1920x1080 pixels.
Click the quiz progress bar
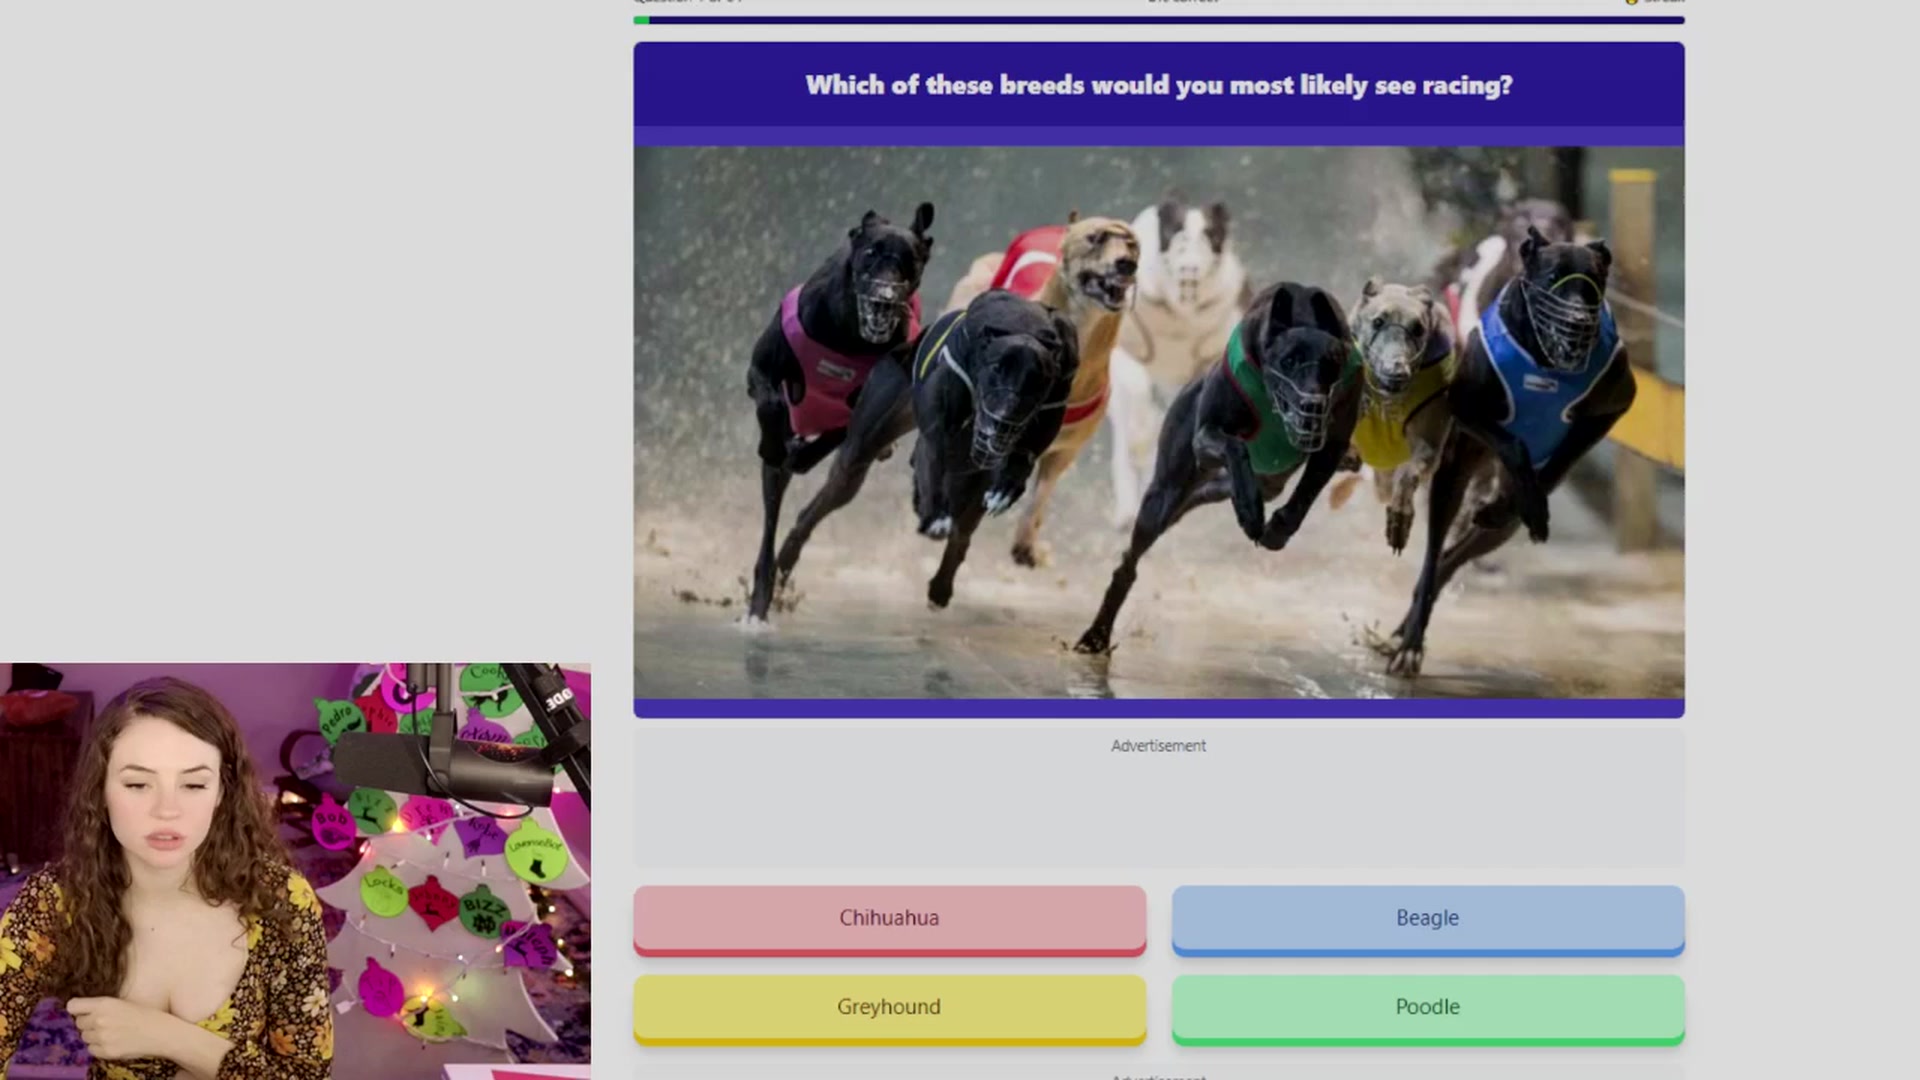tap(1158, 20)
